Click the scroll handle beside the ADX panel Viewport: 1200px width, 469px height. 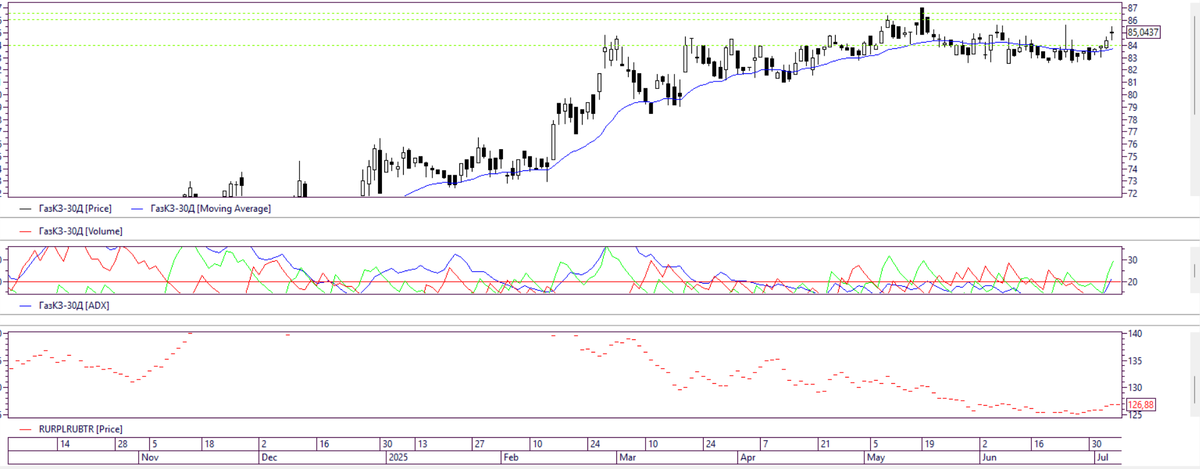[x=1194, y=270]
